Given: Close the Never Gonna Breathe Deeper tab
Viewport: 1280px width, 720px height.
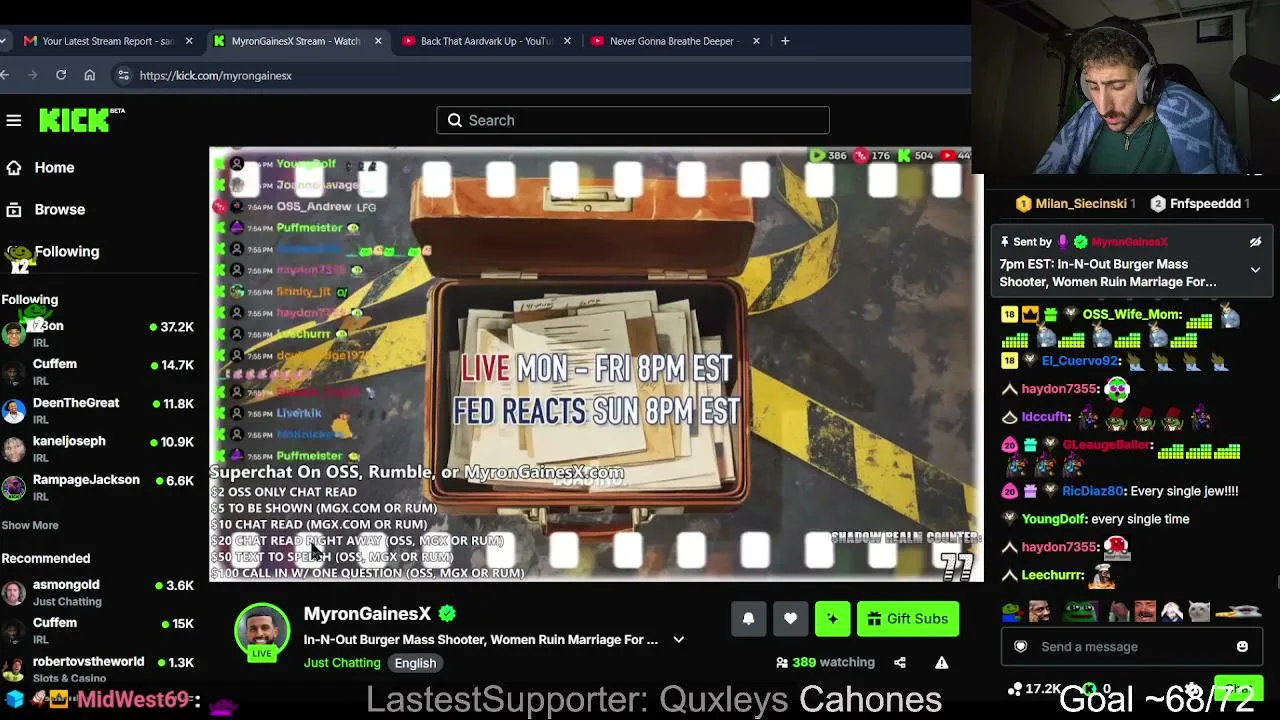Looking at the screenshot, I should click(x=756, y=41).
